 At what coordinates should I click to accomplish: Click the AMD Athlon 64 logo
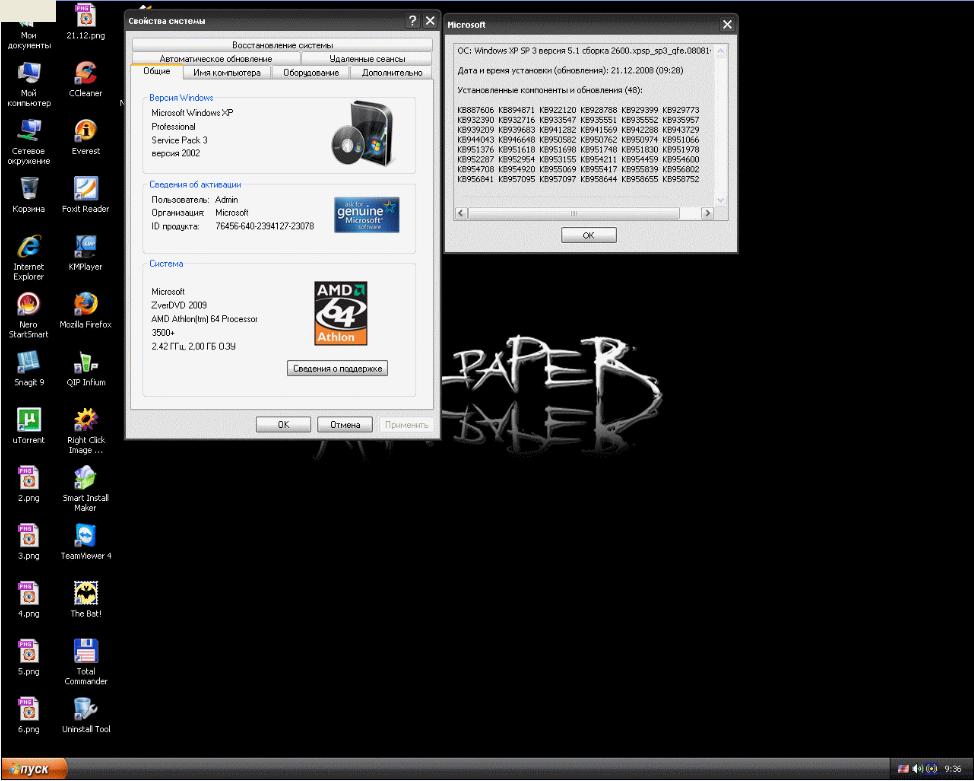[x=340, y=313]
